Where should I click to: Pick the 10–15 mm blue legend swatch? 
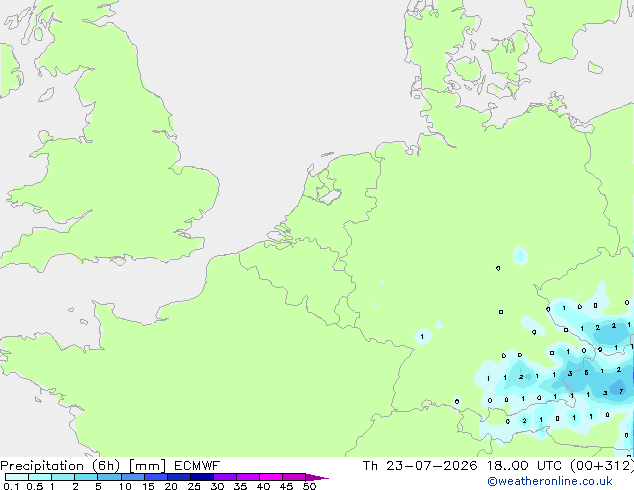pyautogui.click(x=133, y=477)
